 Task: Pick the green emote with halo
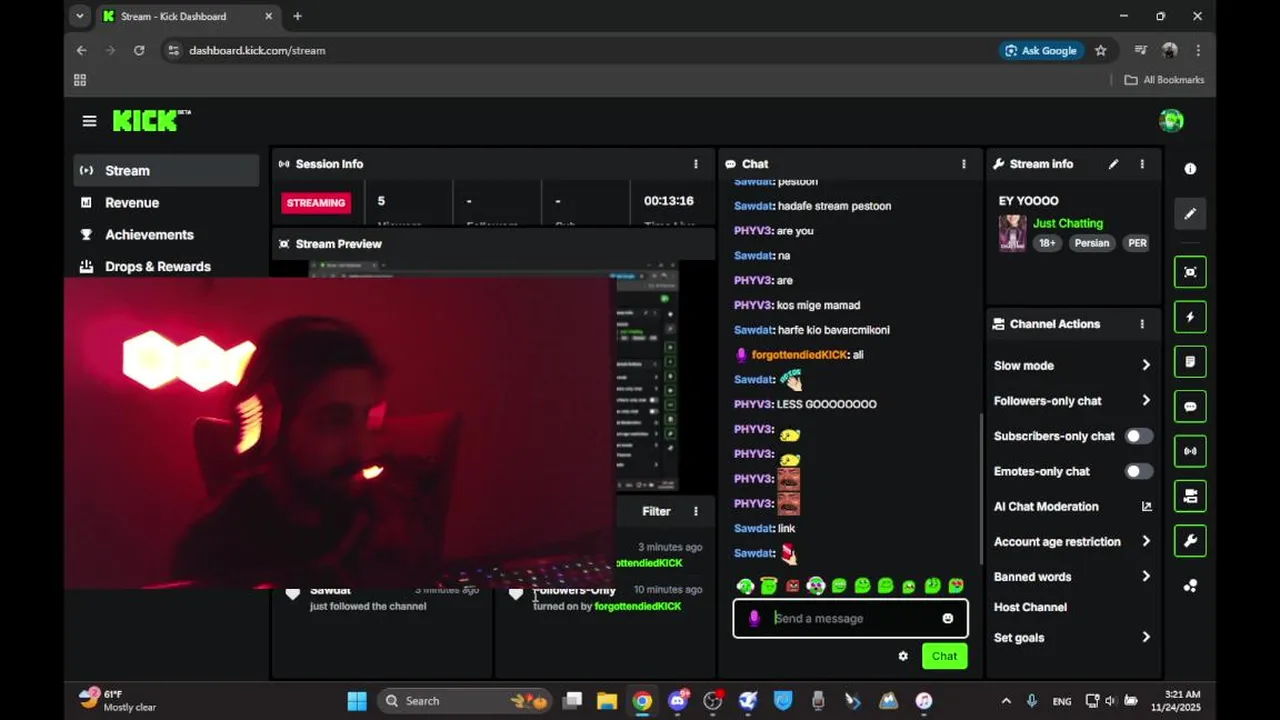click(x=768, y=586)
